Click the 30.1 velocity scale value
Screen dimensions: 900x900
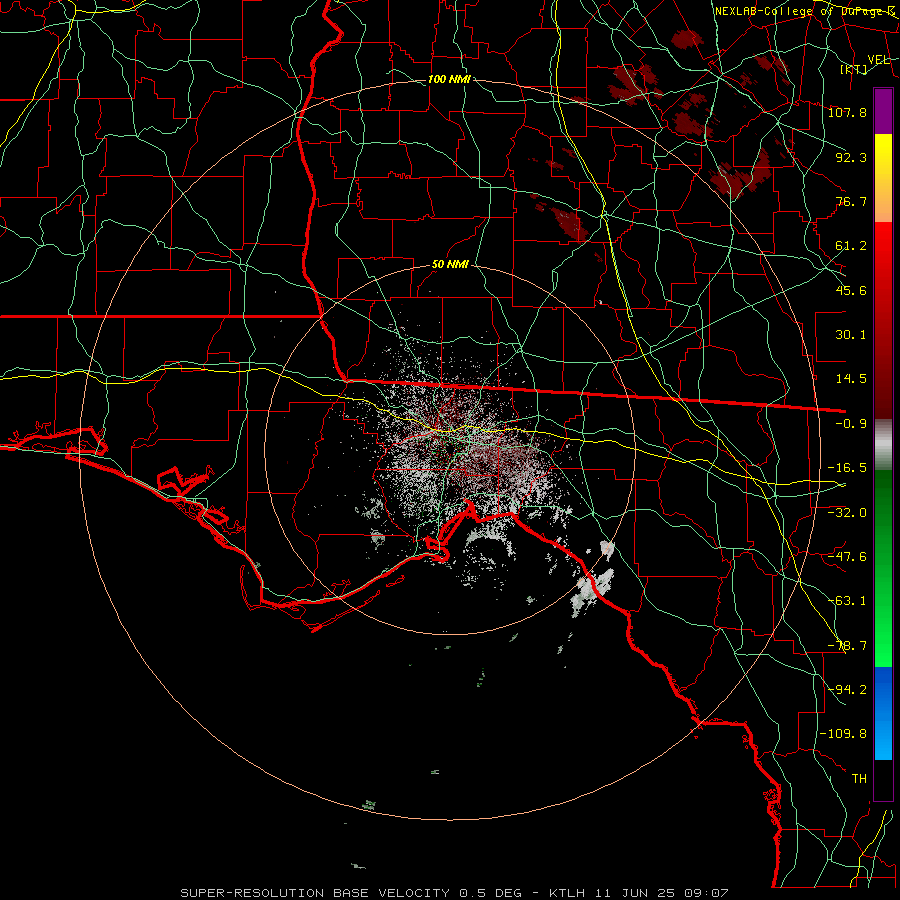pyautogui.click(x=851, y=335)
